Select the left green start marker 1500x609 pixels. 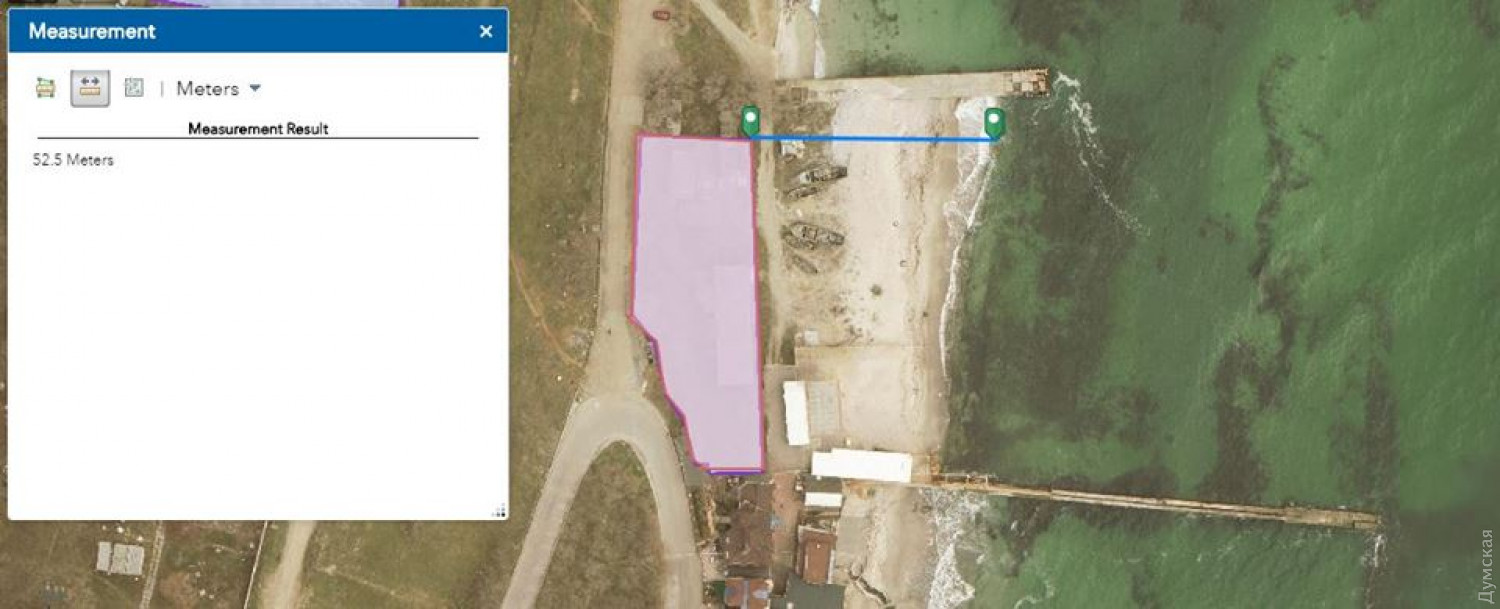[x=750, y=120]
